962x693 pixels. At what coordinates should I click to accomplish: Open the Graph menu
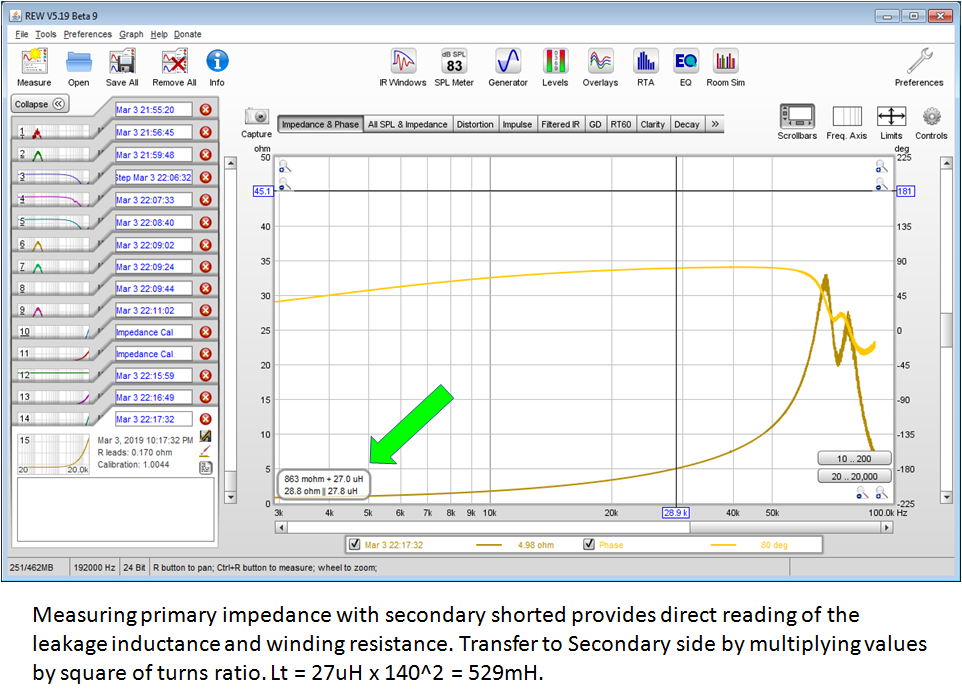131,34
